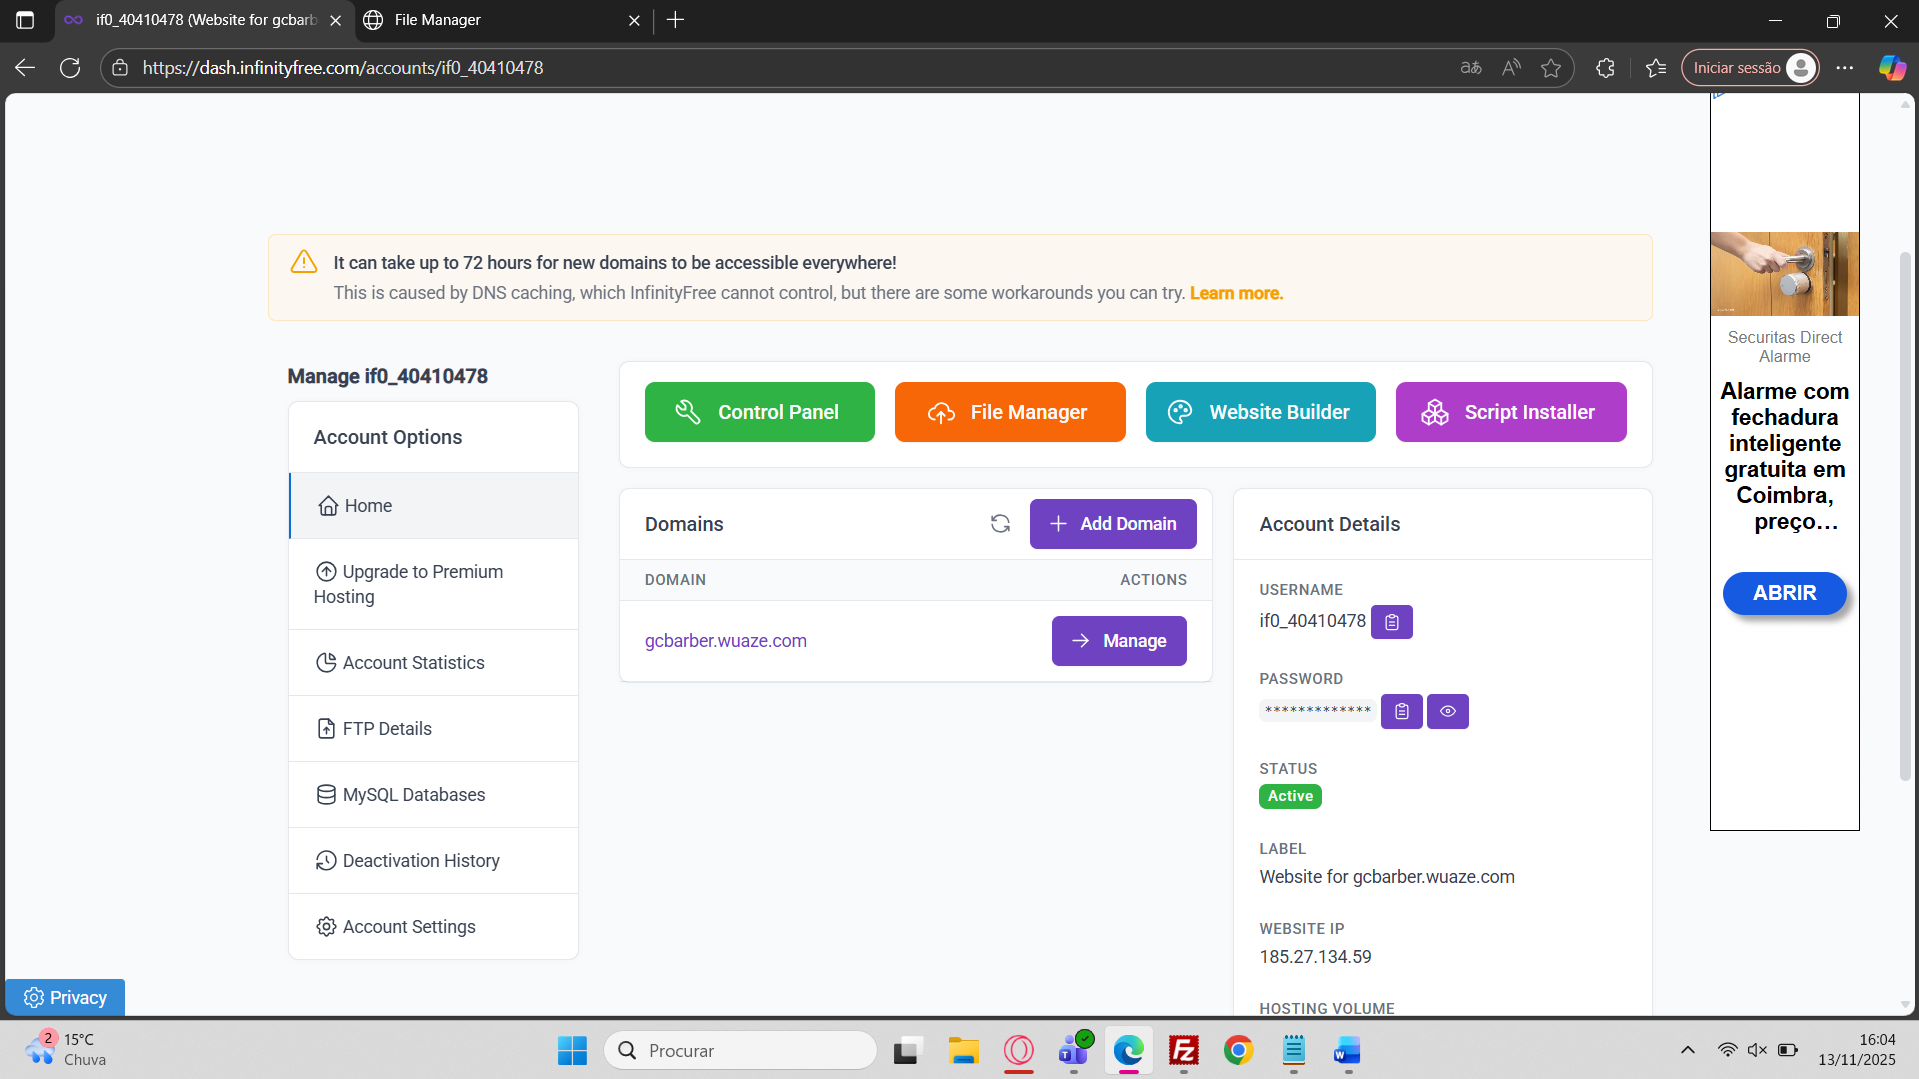Open browser Extensions icon
Image resolution: width=1919 pixels, height=1079 pixels.
point(1605,68)
